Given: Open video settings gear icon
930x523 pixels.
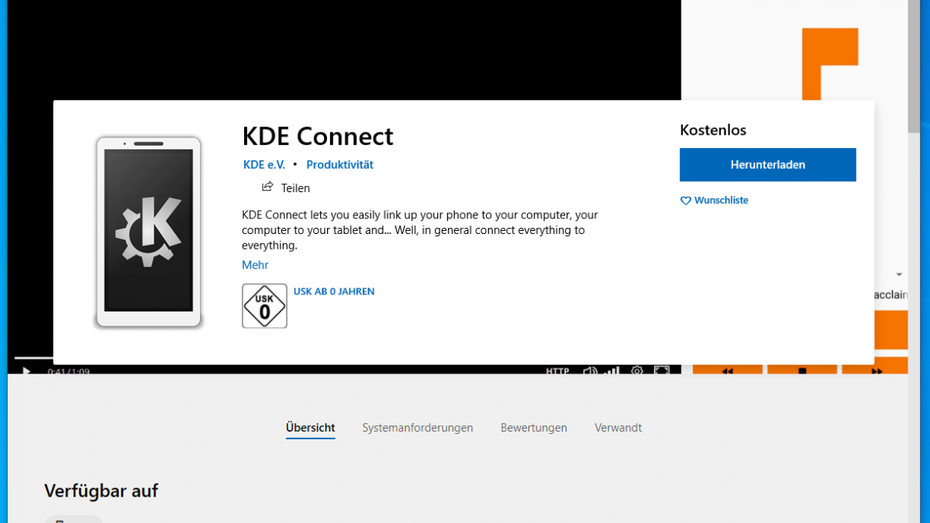Looking at the screenshot, I should pyautogui.click(x=637, y=371).
